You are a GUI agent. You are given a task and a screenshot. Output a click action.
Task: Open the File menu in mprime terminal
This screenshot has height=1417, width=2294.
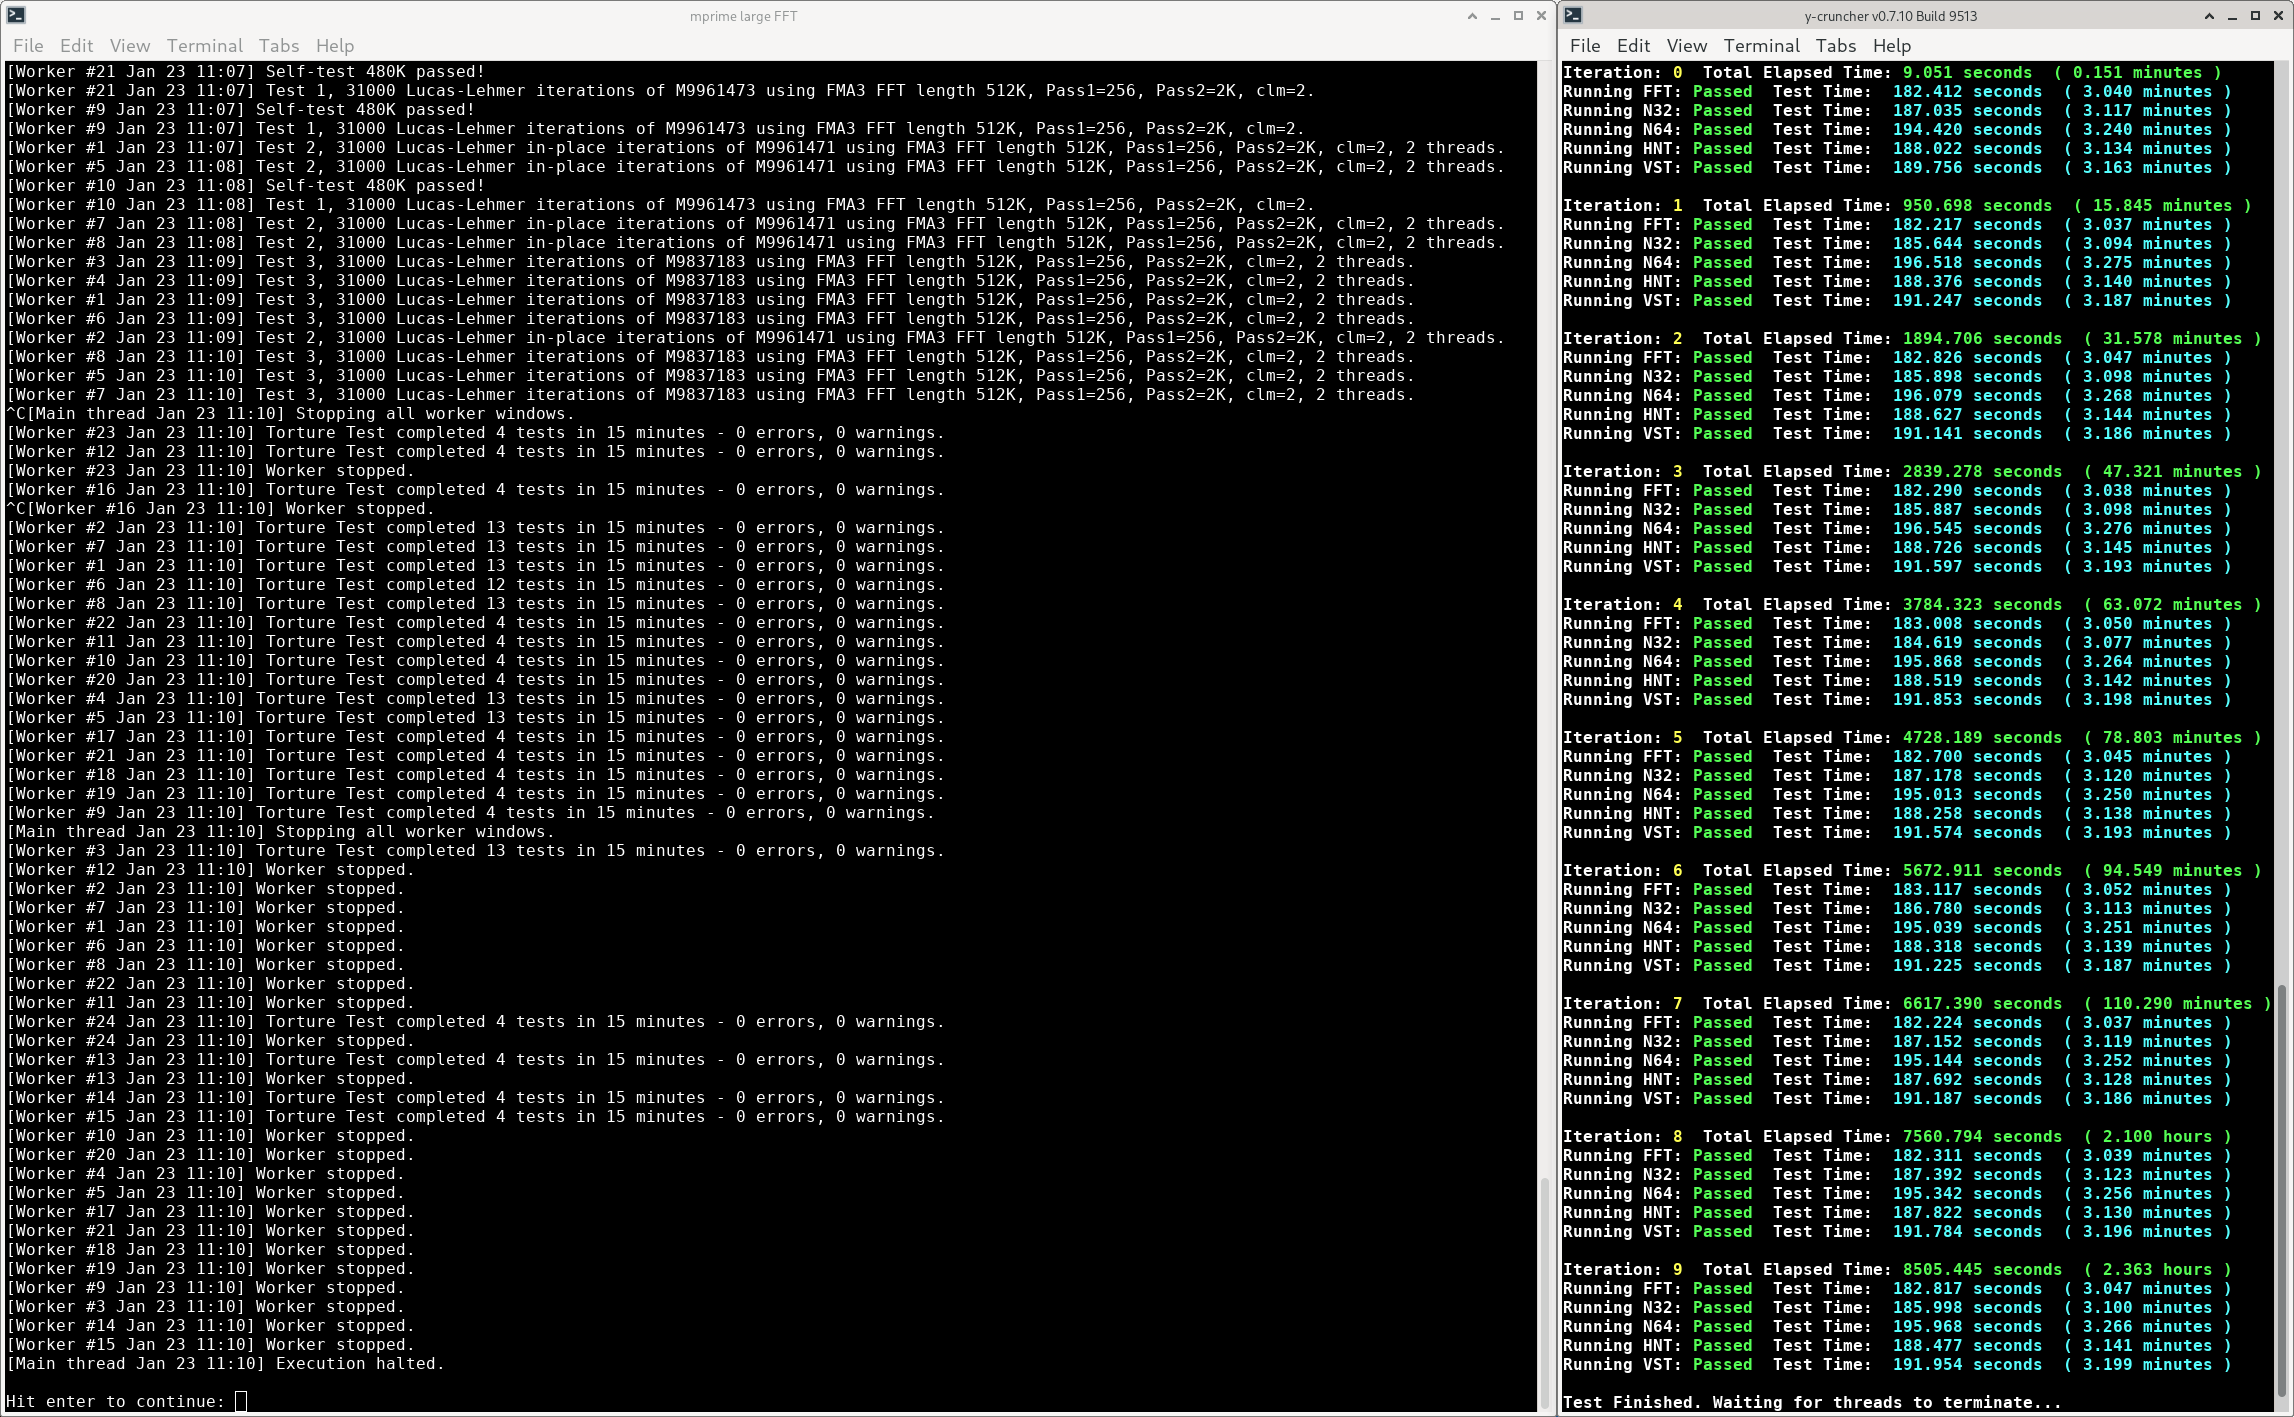point(28,46)
